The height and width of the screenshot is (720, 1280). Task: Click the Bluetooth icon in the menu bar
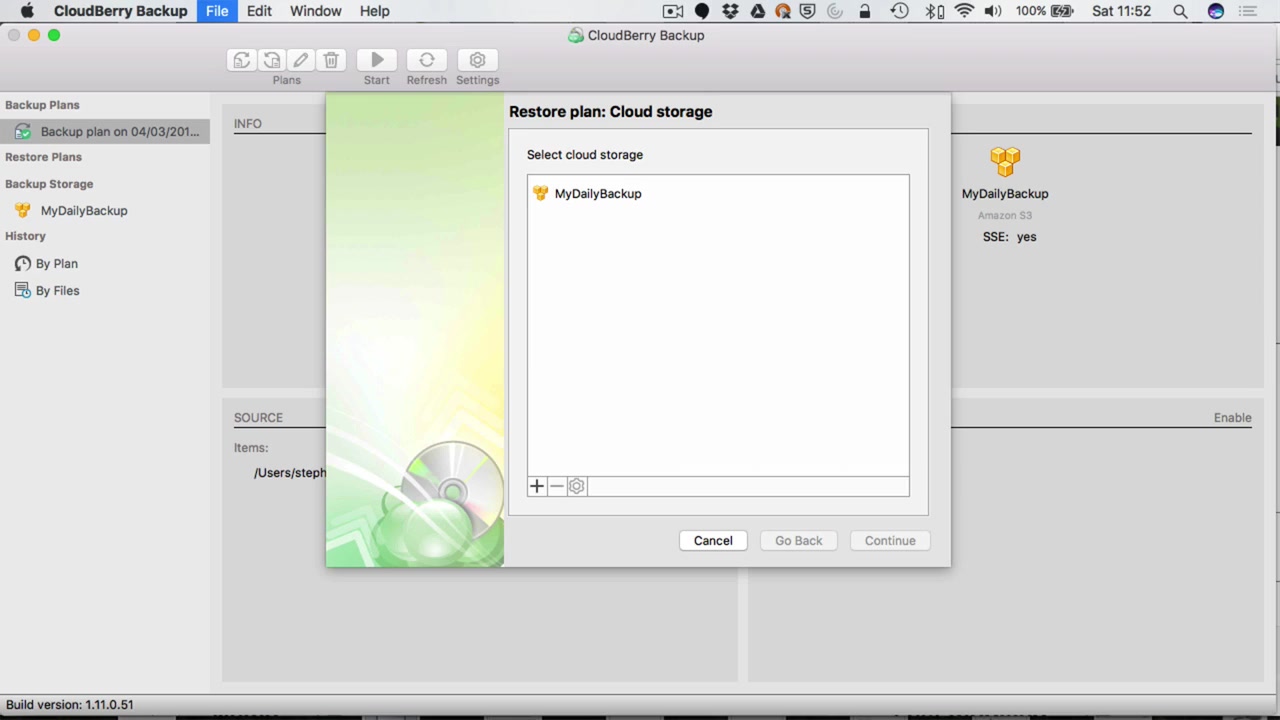pyautogui.click(x=934, y=11)
